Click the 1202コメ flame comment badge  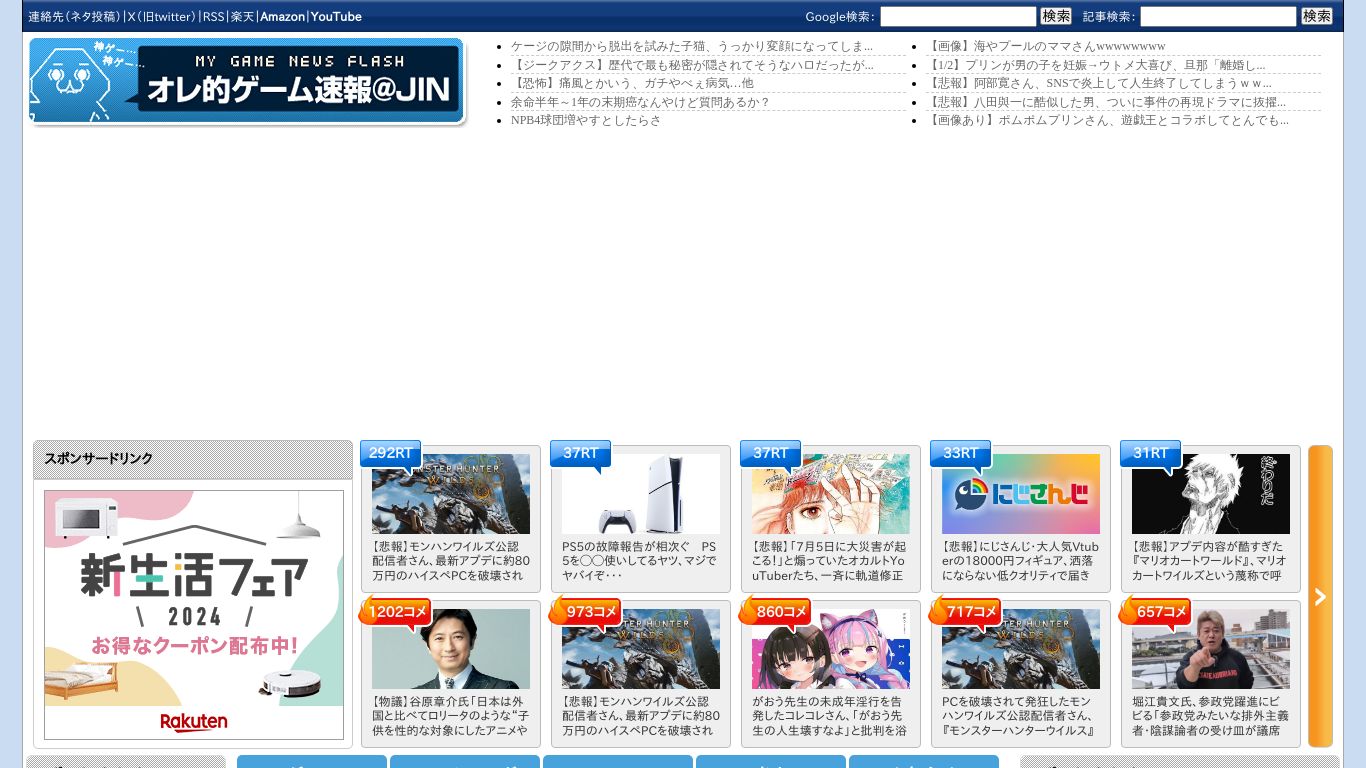[396, 611]
